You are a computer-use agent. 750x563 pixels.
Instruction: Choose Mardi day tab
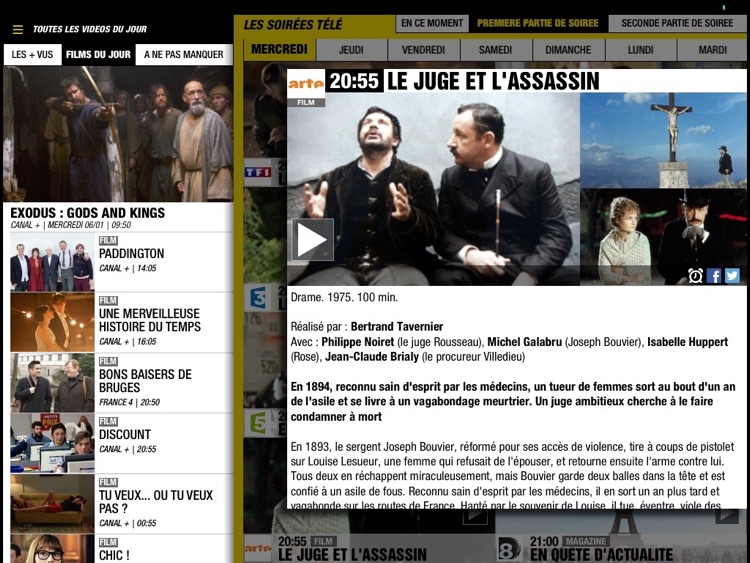pyautogui.click(x=712, y=50)
